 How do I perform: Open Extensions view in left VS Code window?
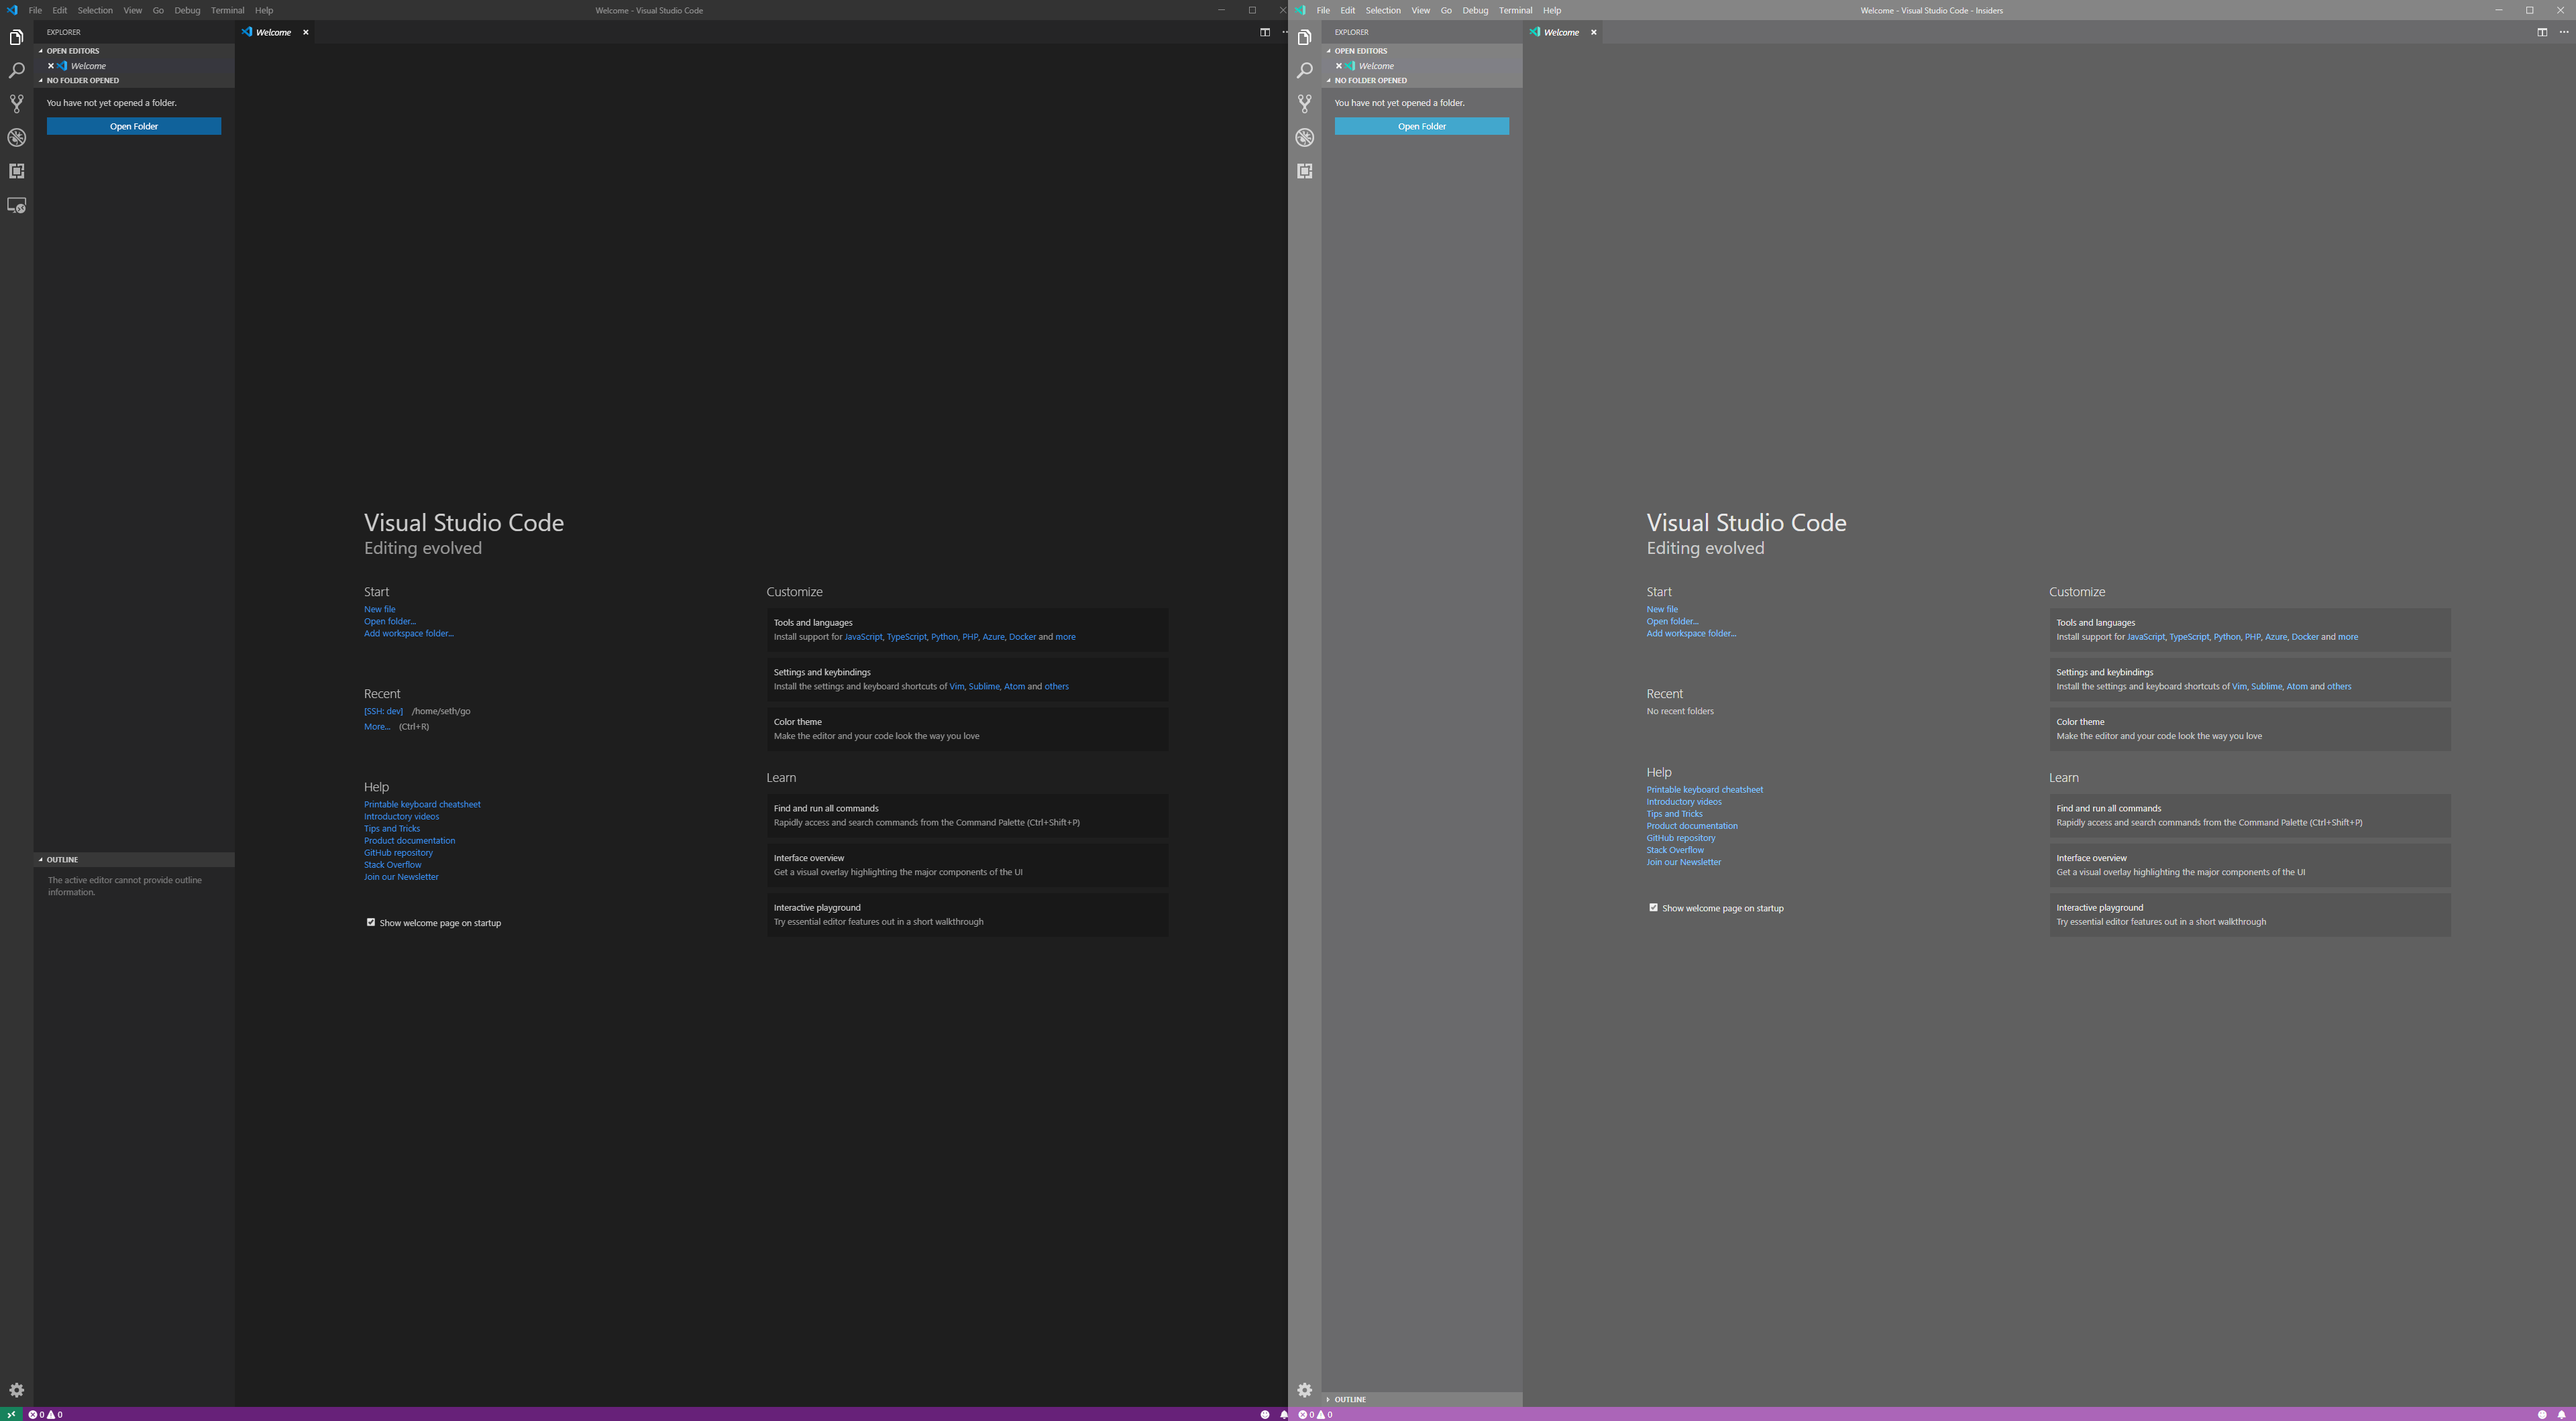click(x=16, y=171)
